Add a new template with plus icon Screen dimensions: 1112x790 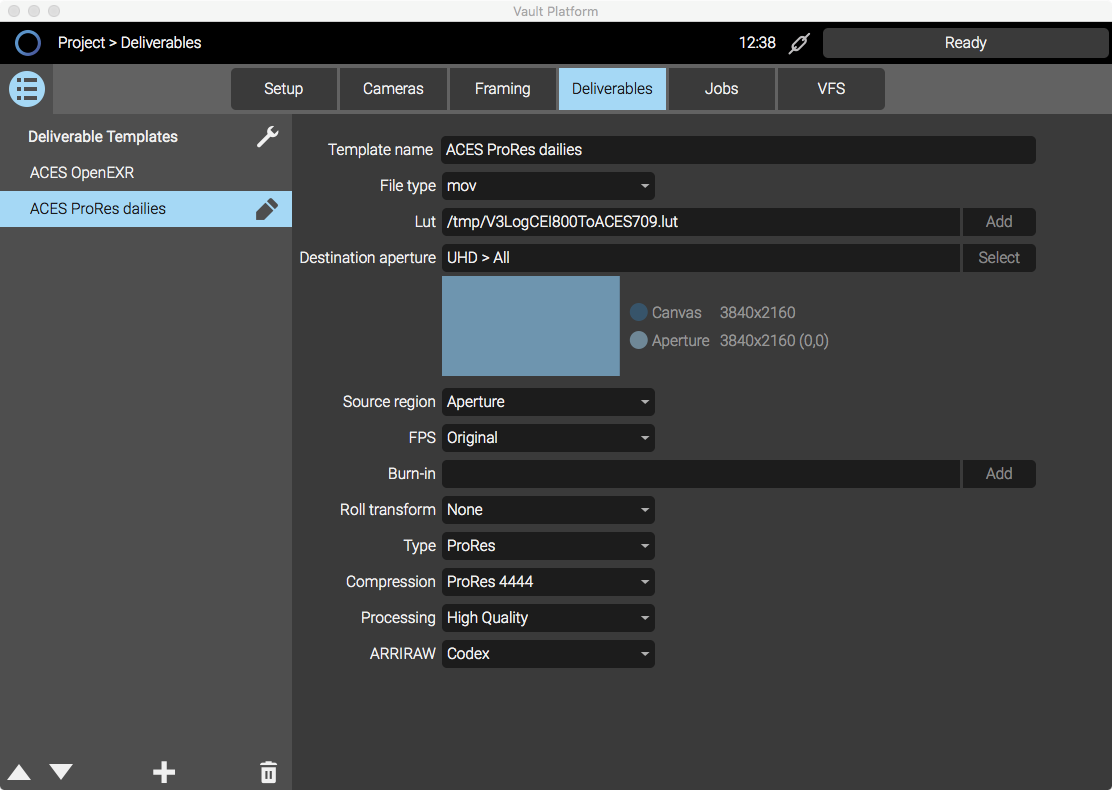[x=164, y=772]
